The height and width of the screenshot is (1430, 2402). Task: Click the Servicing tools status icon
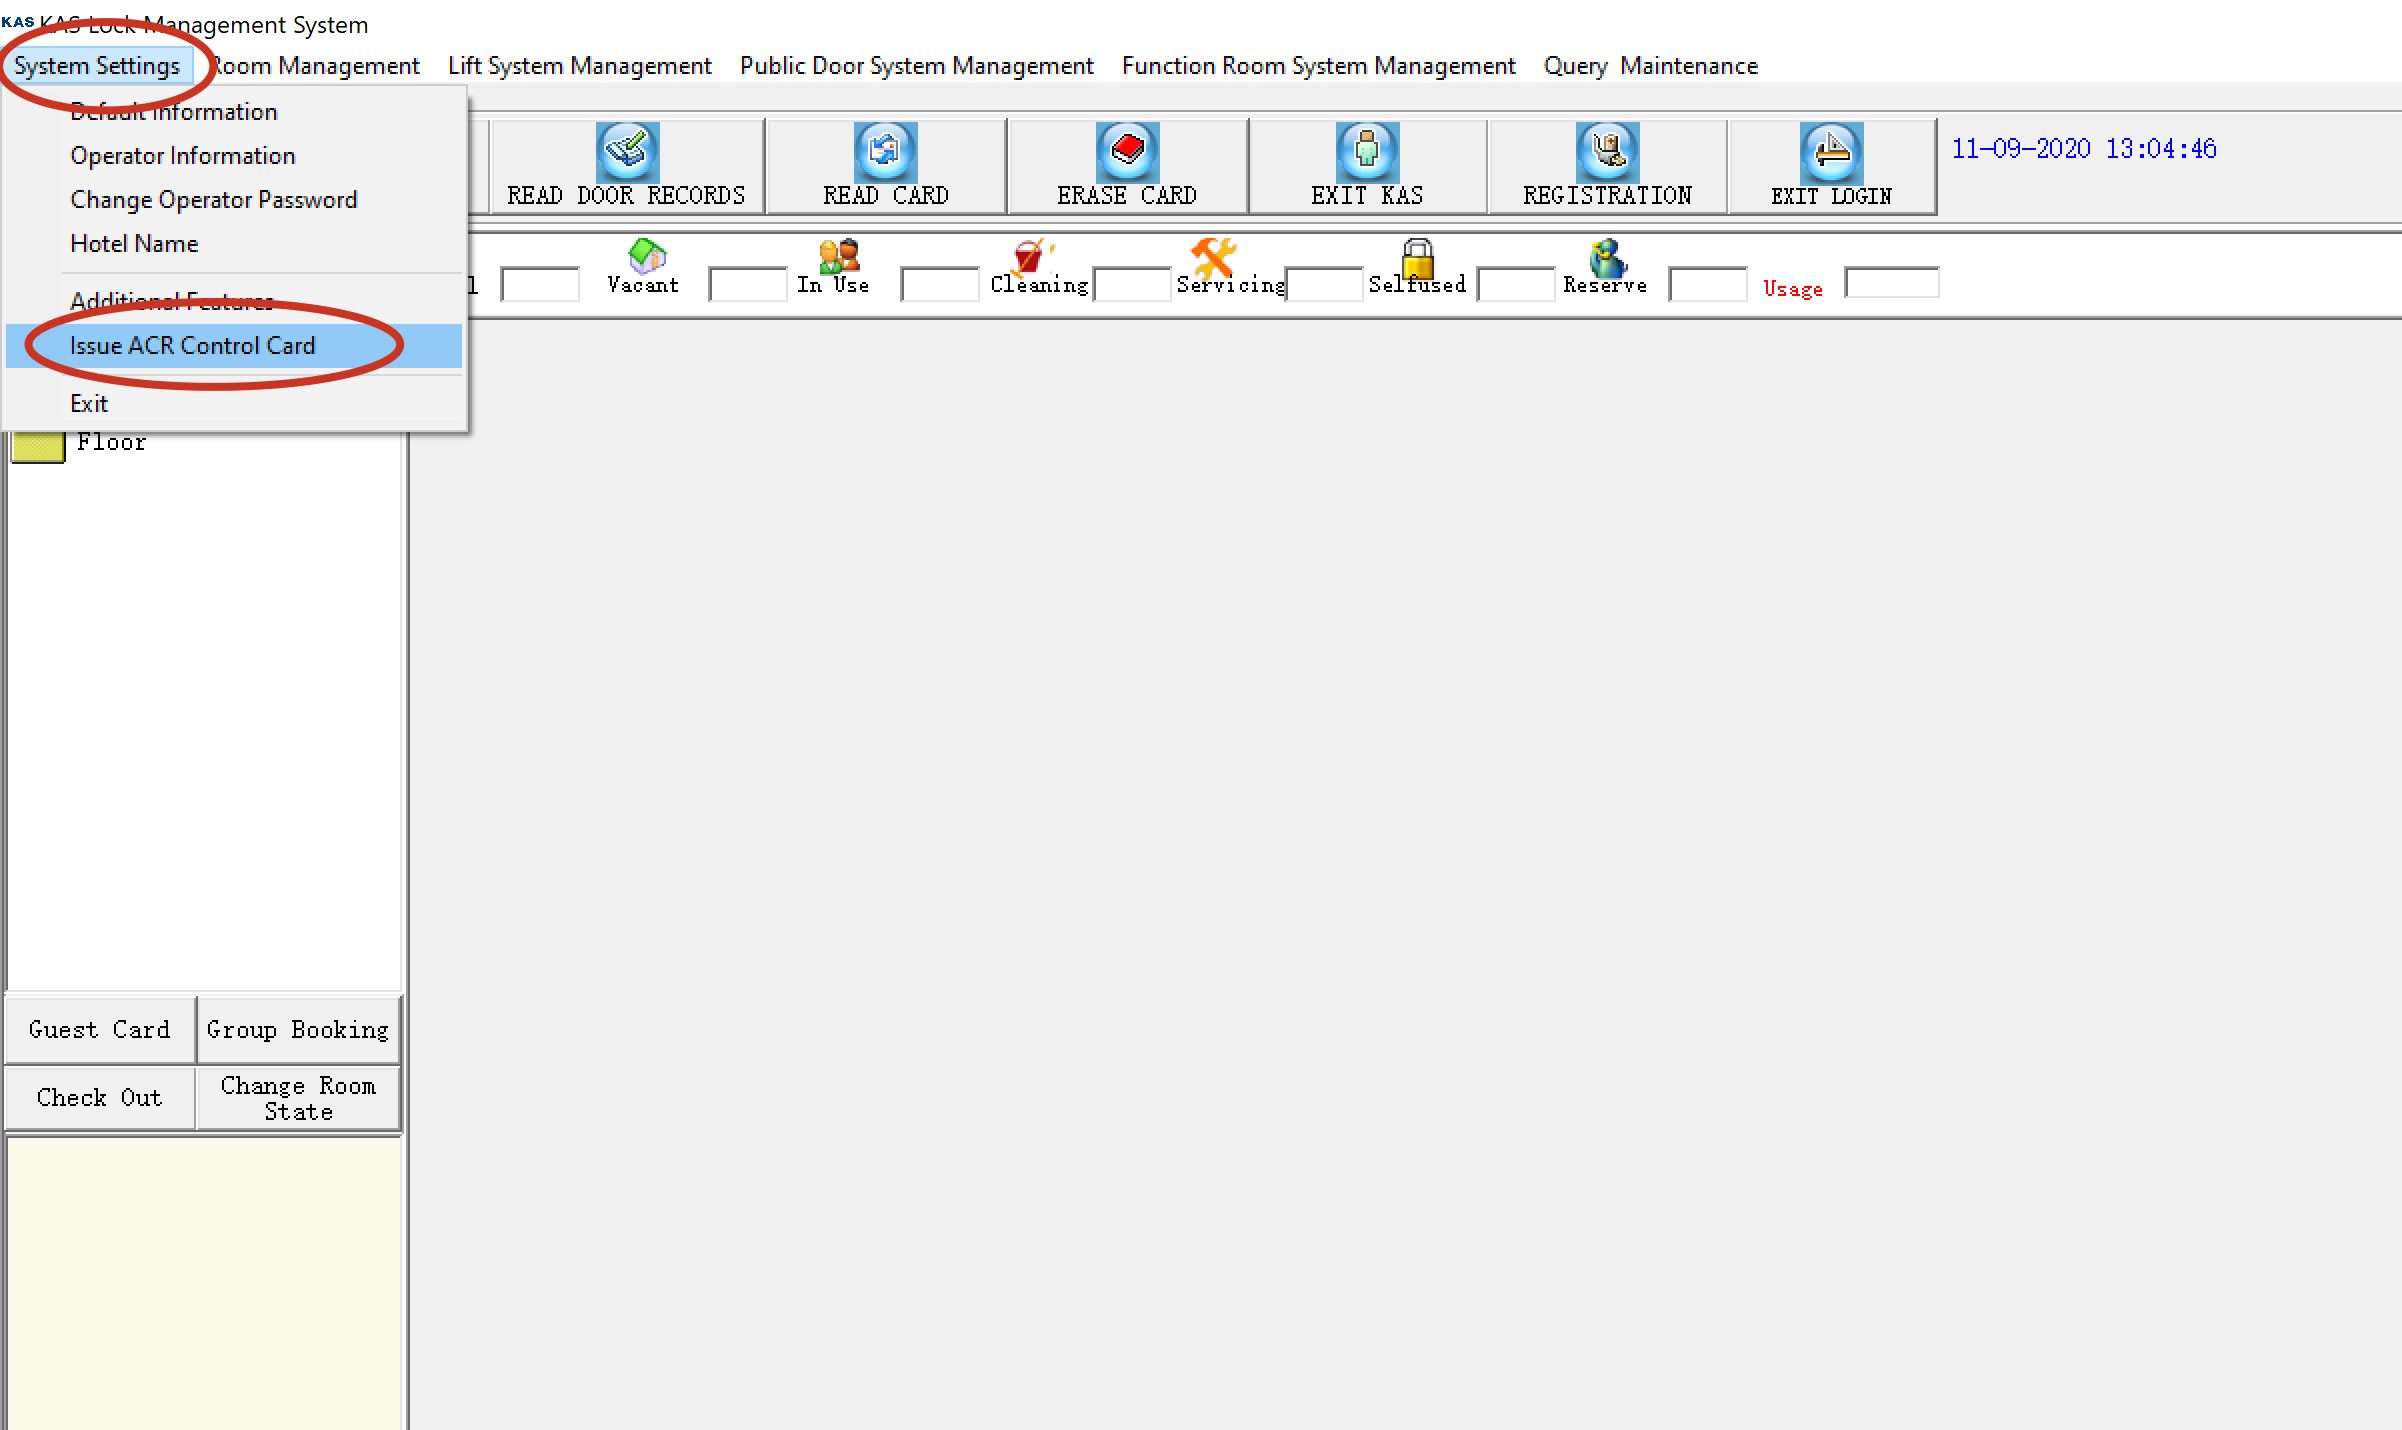(1213, 256)
